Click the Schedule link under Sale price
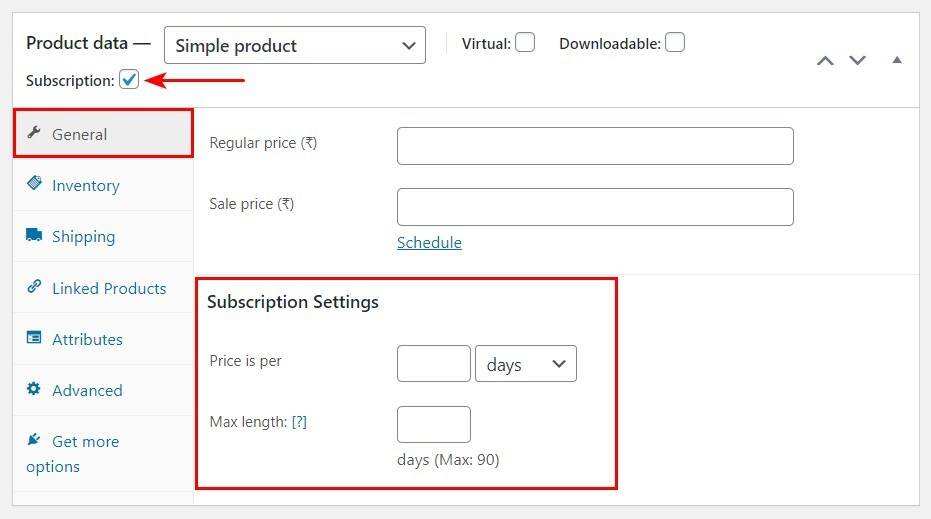931x519 pixels. pyautogui.click(x=429, y=243)
